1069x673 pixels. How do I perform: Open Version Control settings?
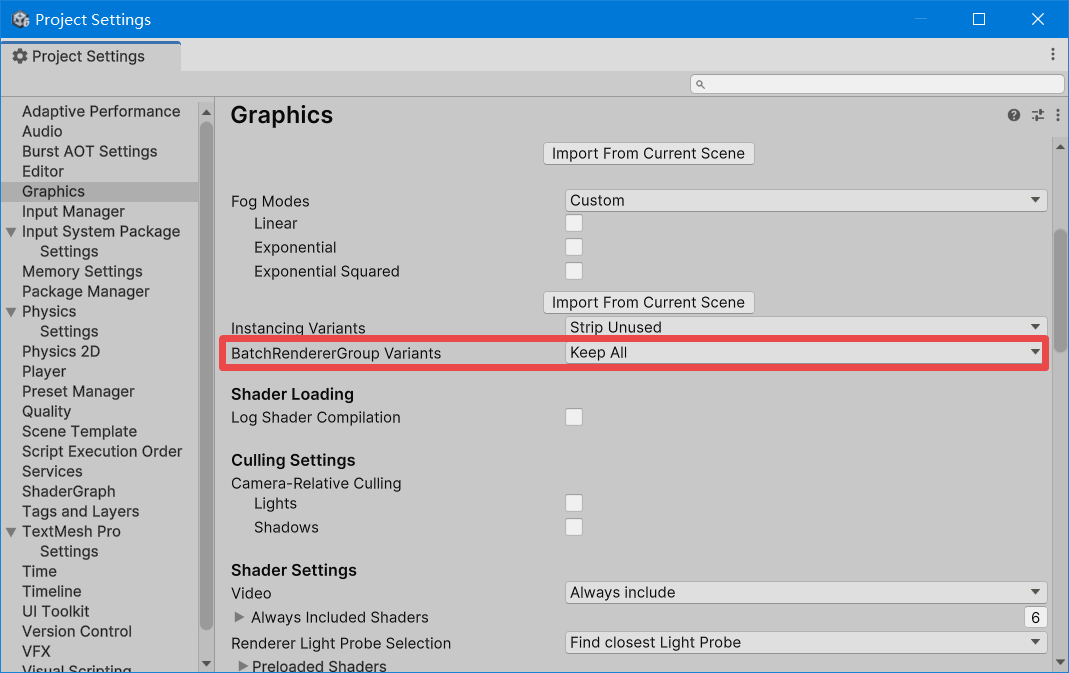[x=76, y=631]
